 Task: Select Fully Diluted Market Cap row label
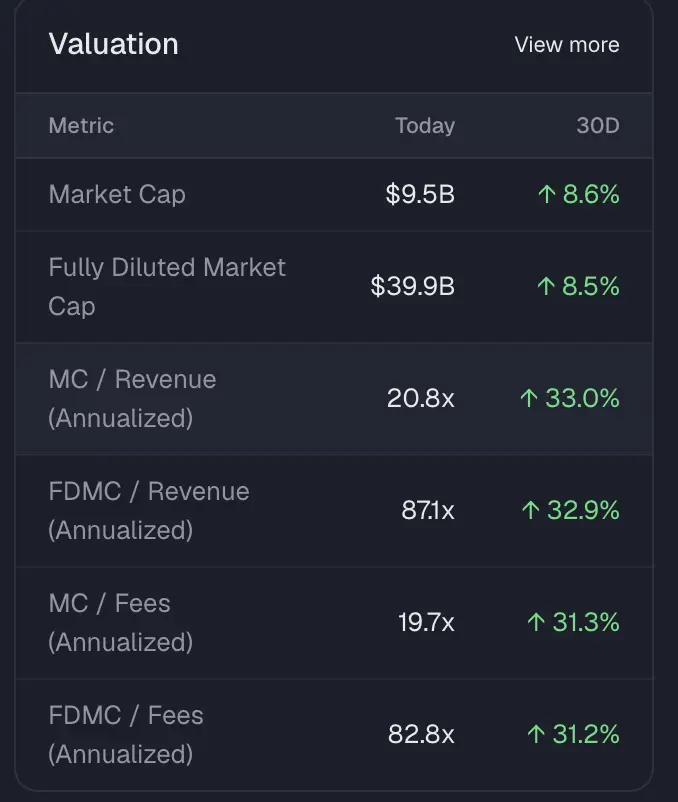166,286
